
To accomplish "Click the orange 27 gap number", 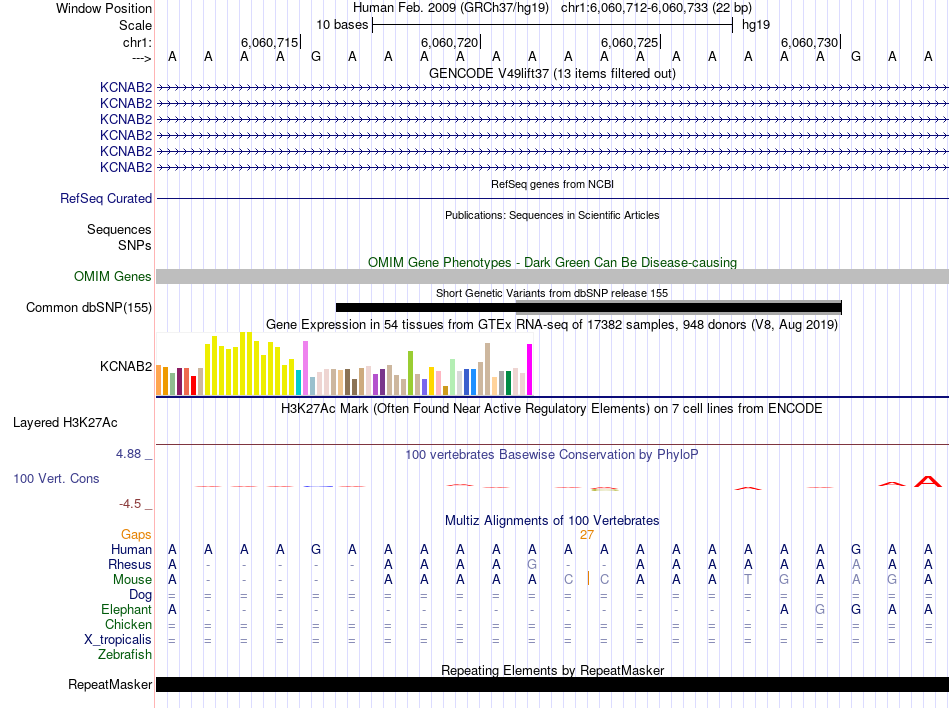I will [587, 535].
